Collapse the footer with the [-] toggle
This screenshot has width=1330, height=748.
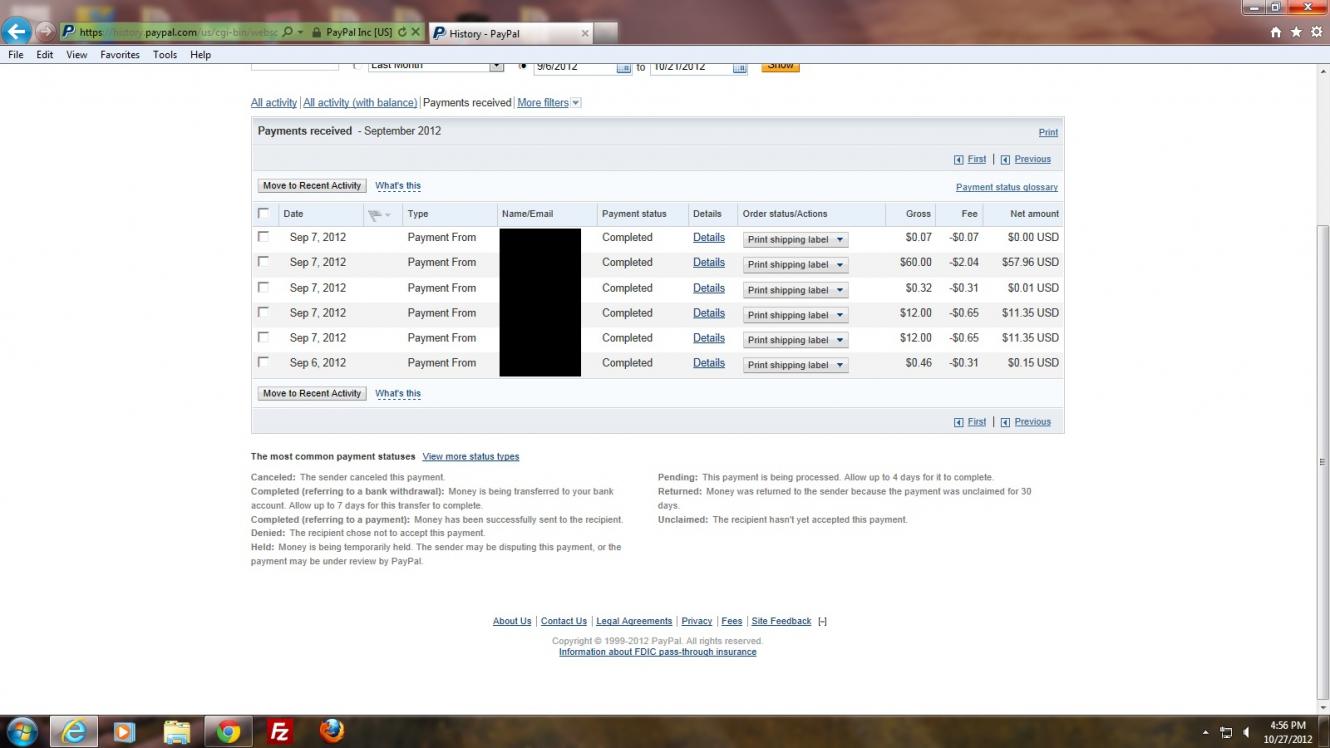point(822,621)
